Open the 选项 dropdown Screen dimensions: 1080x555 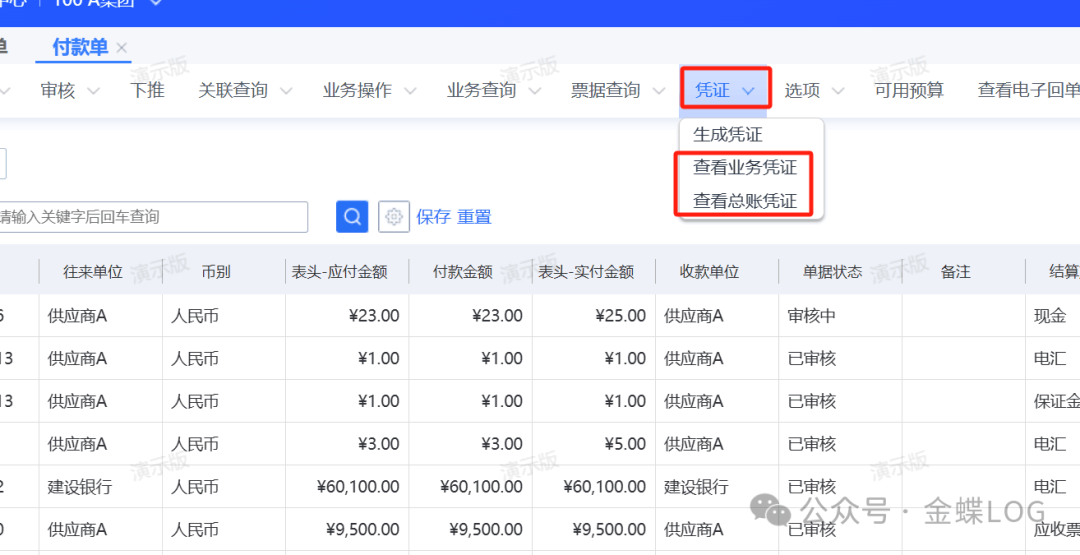[x=814, y=90]
